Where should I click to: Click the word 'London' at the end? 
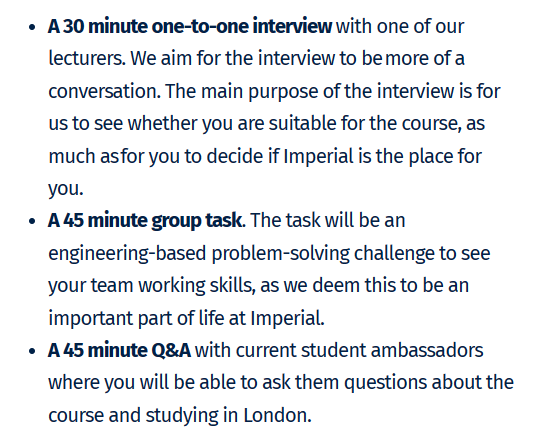coord(275,415)
